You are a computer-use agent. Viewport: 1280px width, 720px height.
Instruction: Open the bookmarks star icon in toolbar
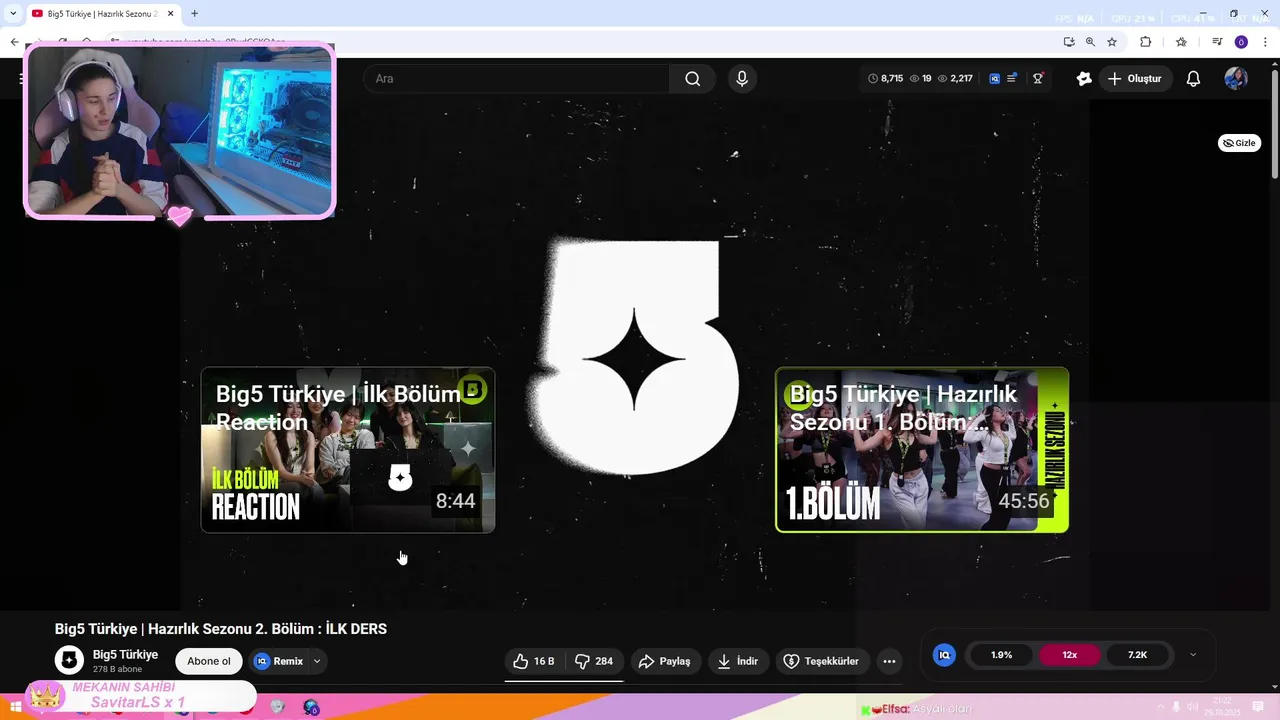coord(1181,42)
